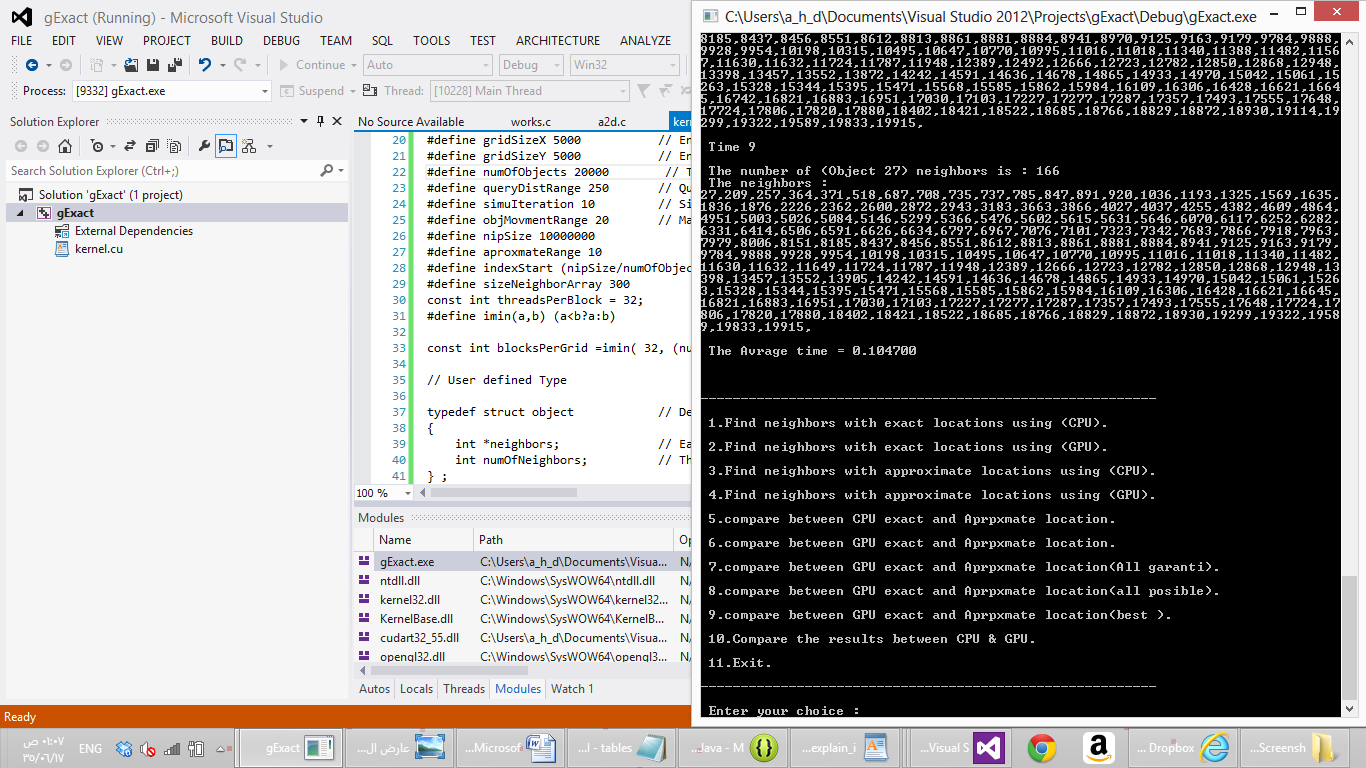This screenshot has width=1366, height=768.
Task: Open the ANALYZE menu
Action: 645,41
